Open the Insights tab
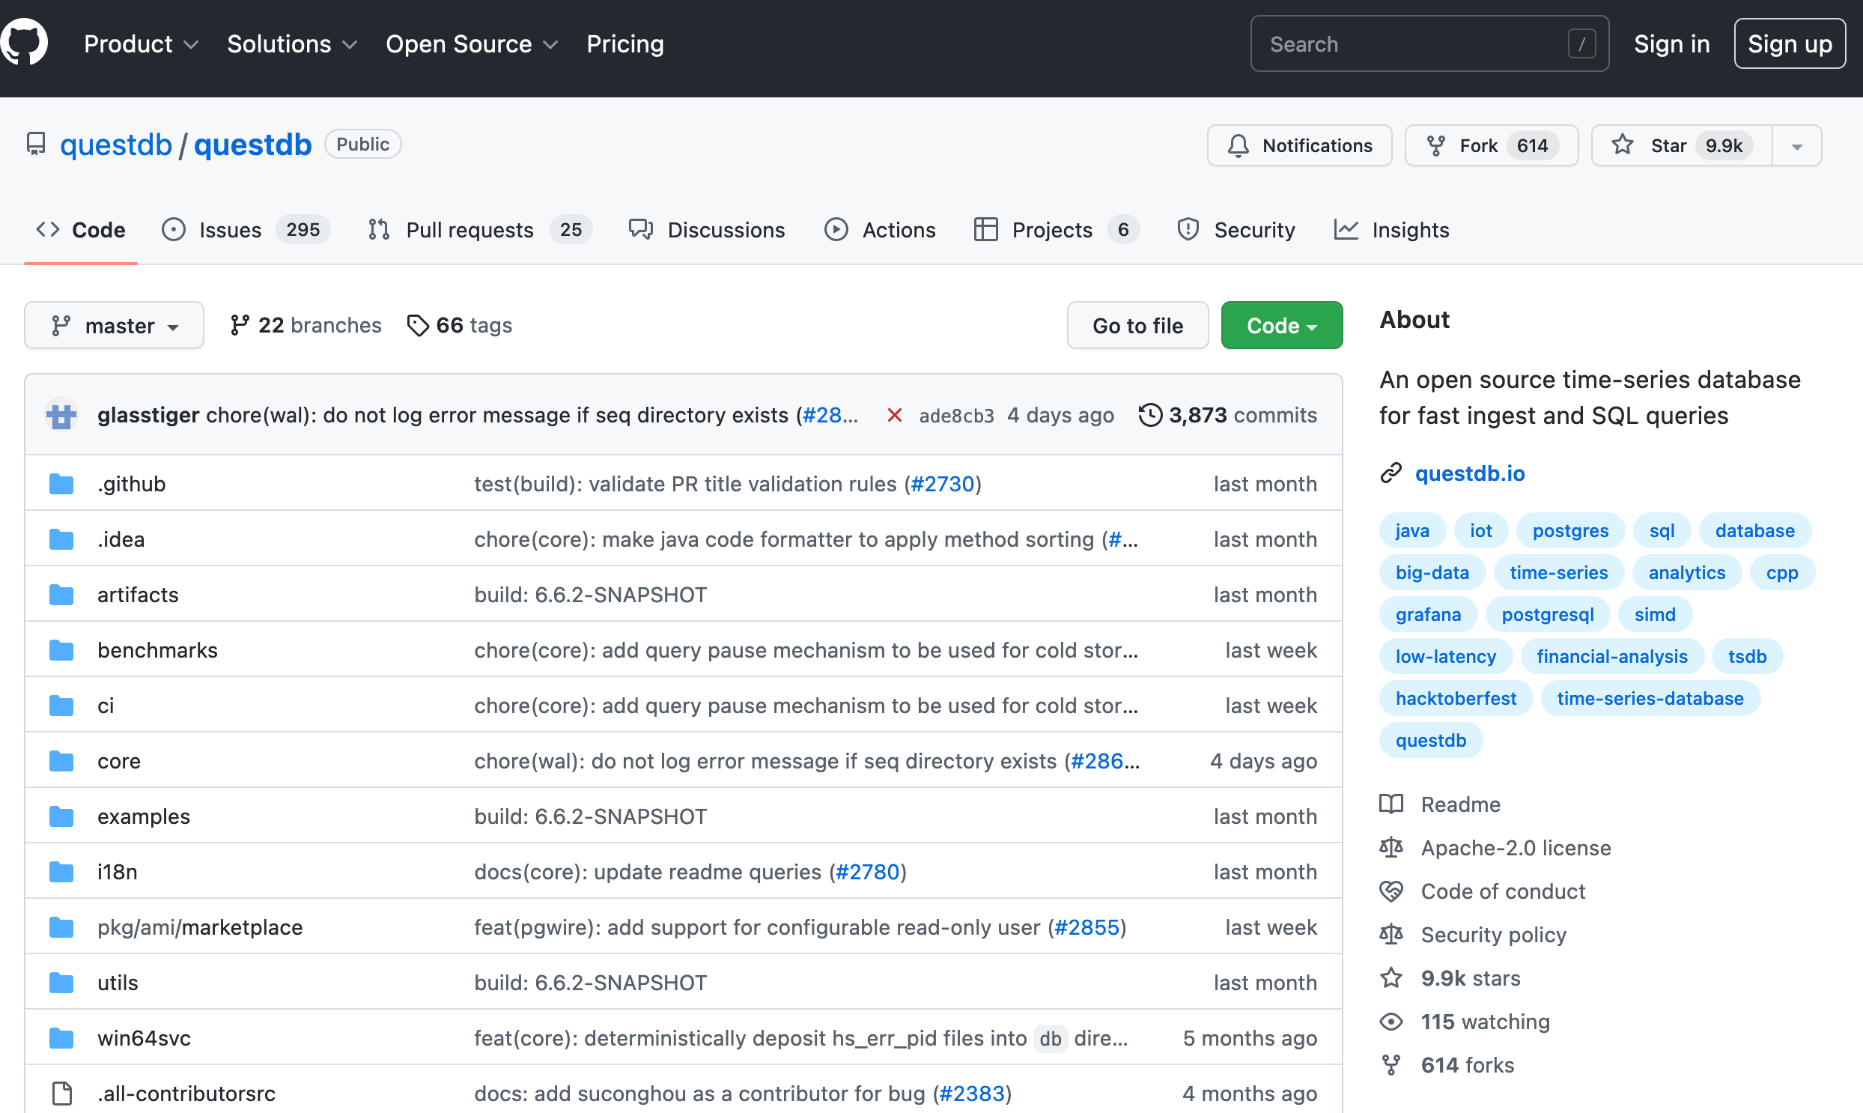Image resolution: width=1863 pixels, height=1113 pixels. pos(1392,230)
